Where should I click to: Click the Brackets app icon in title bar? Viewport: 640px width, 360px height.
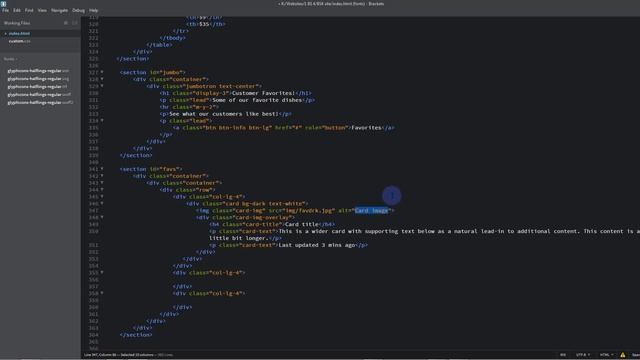pos(3,3)
